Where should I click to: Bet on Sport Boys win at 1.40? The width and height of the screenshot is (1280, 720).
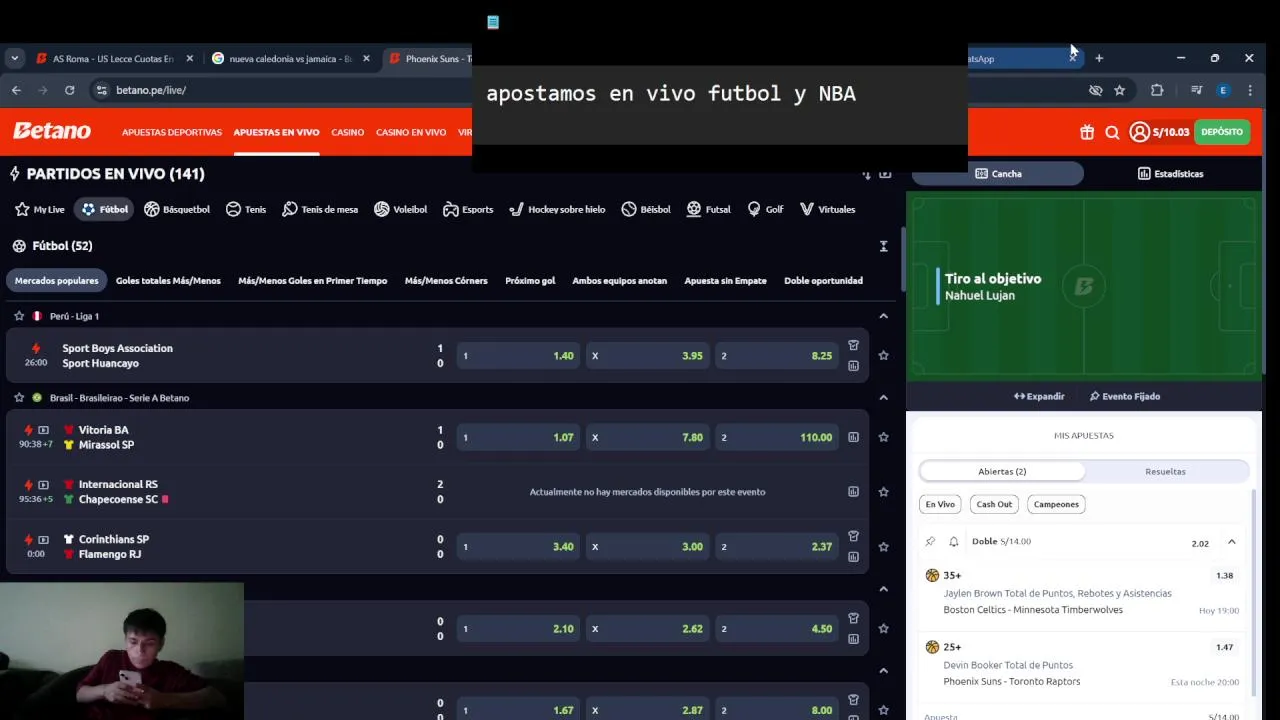518,355
